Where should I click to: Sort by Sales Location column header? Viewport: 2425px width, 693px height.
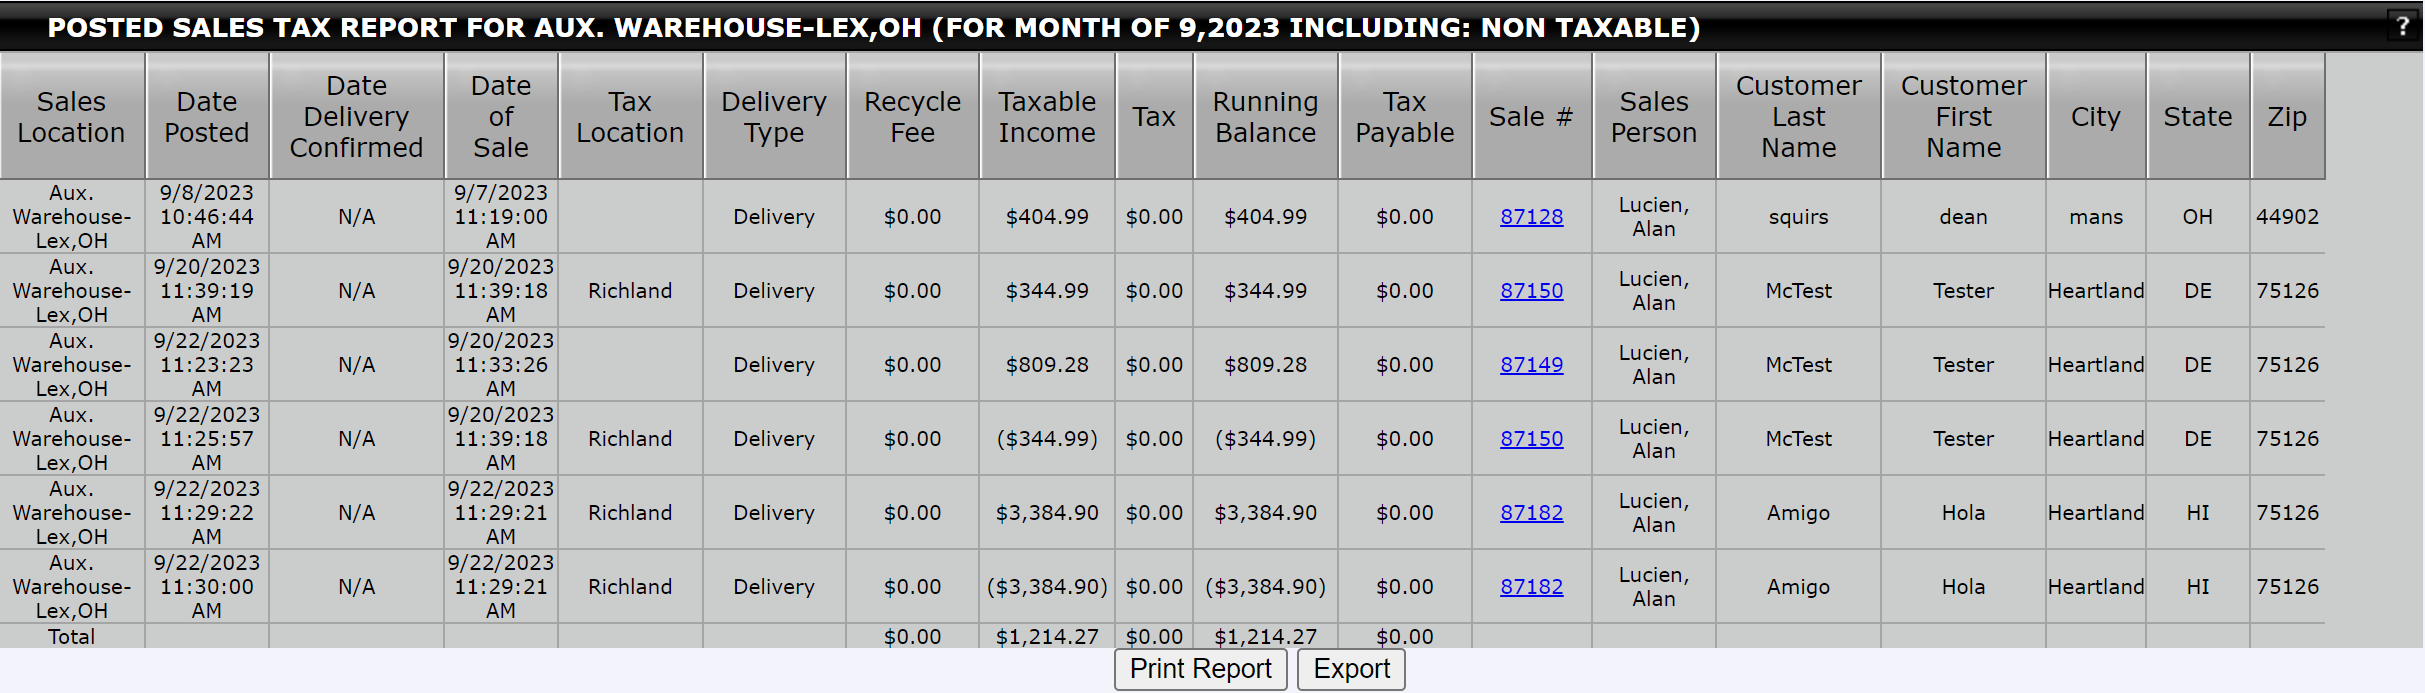pos(72,117)
